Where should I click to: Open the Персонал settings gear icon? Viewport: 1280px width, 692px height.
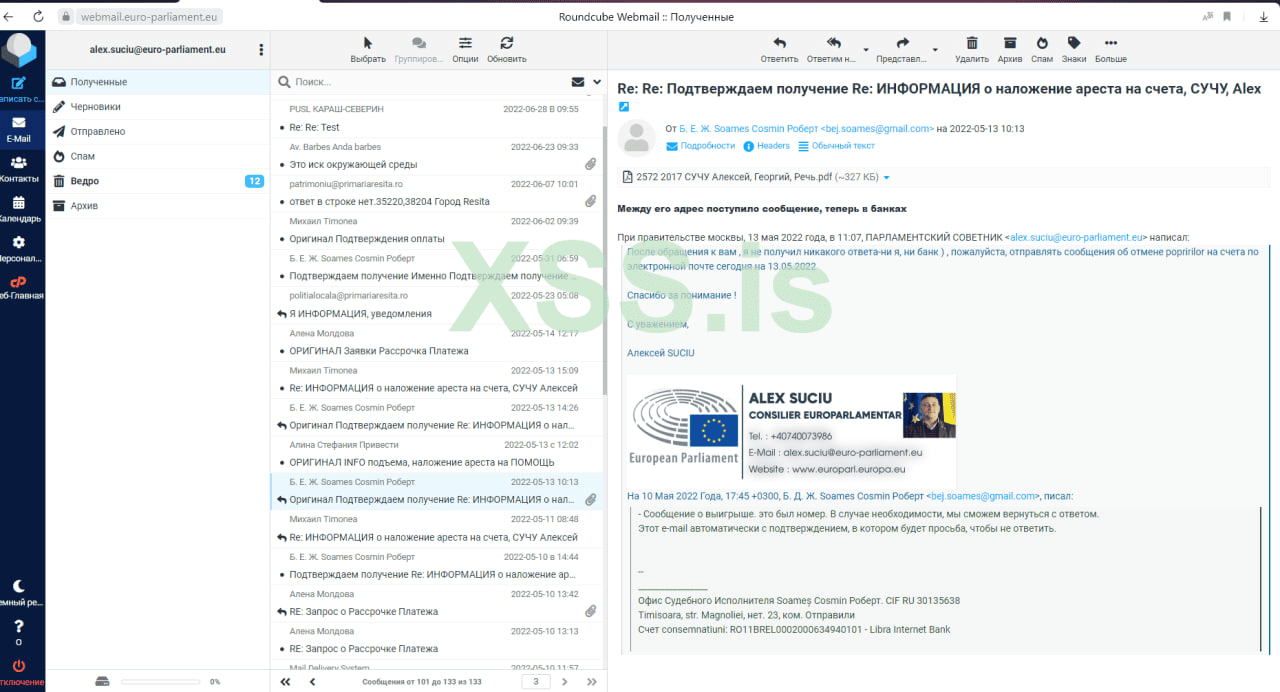click(x=19, y=249)
